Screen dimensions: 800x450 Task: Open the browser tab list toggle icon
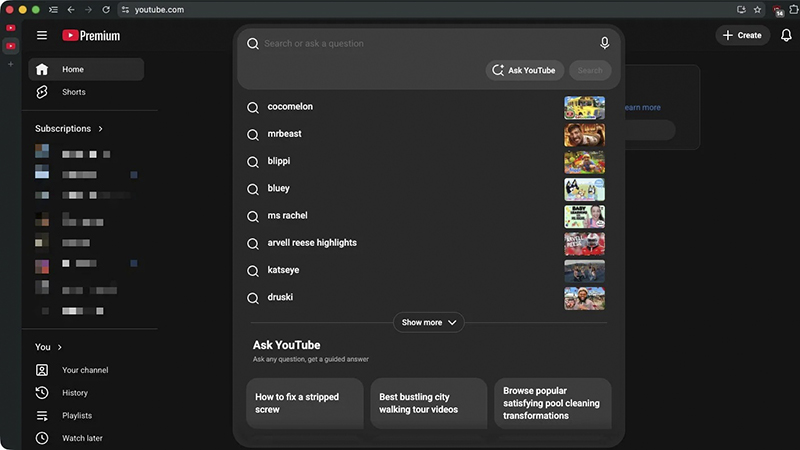(53, 10)
